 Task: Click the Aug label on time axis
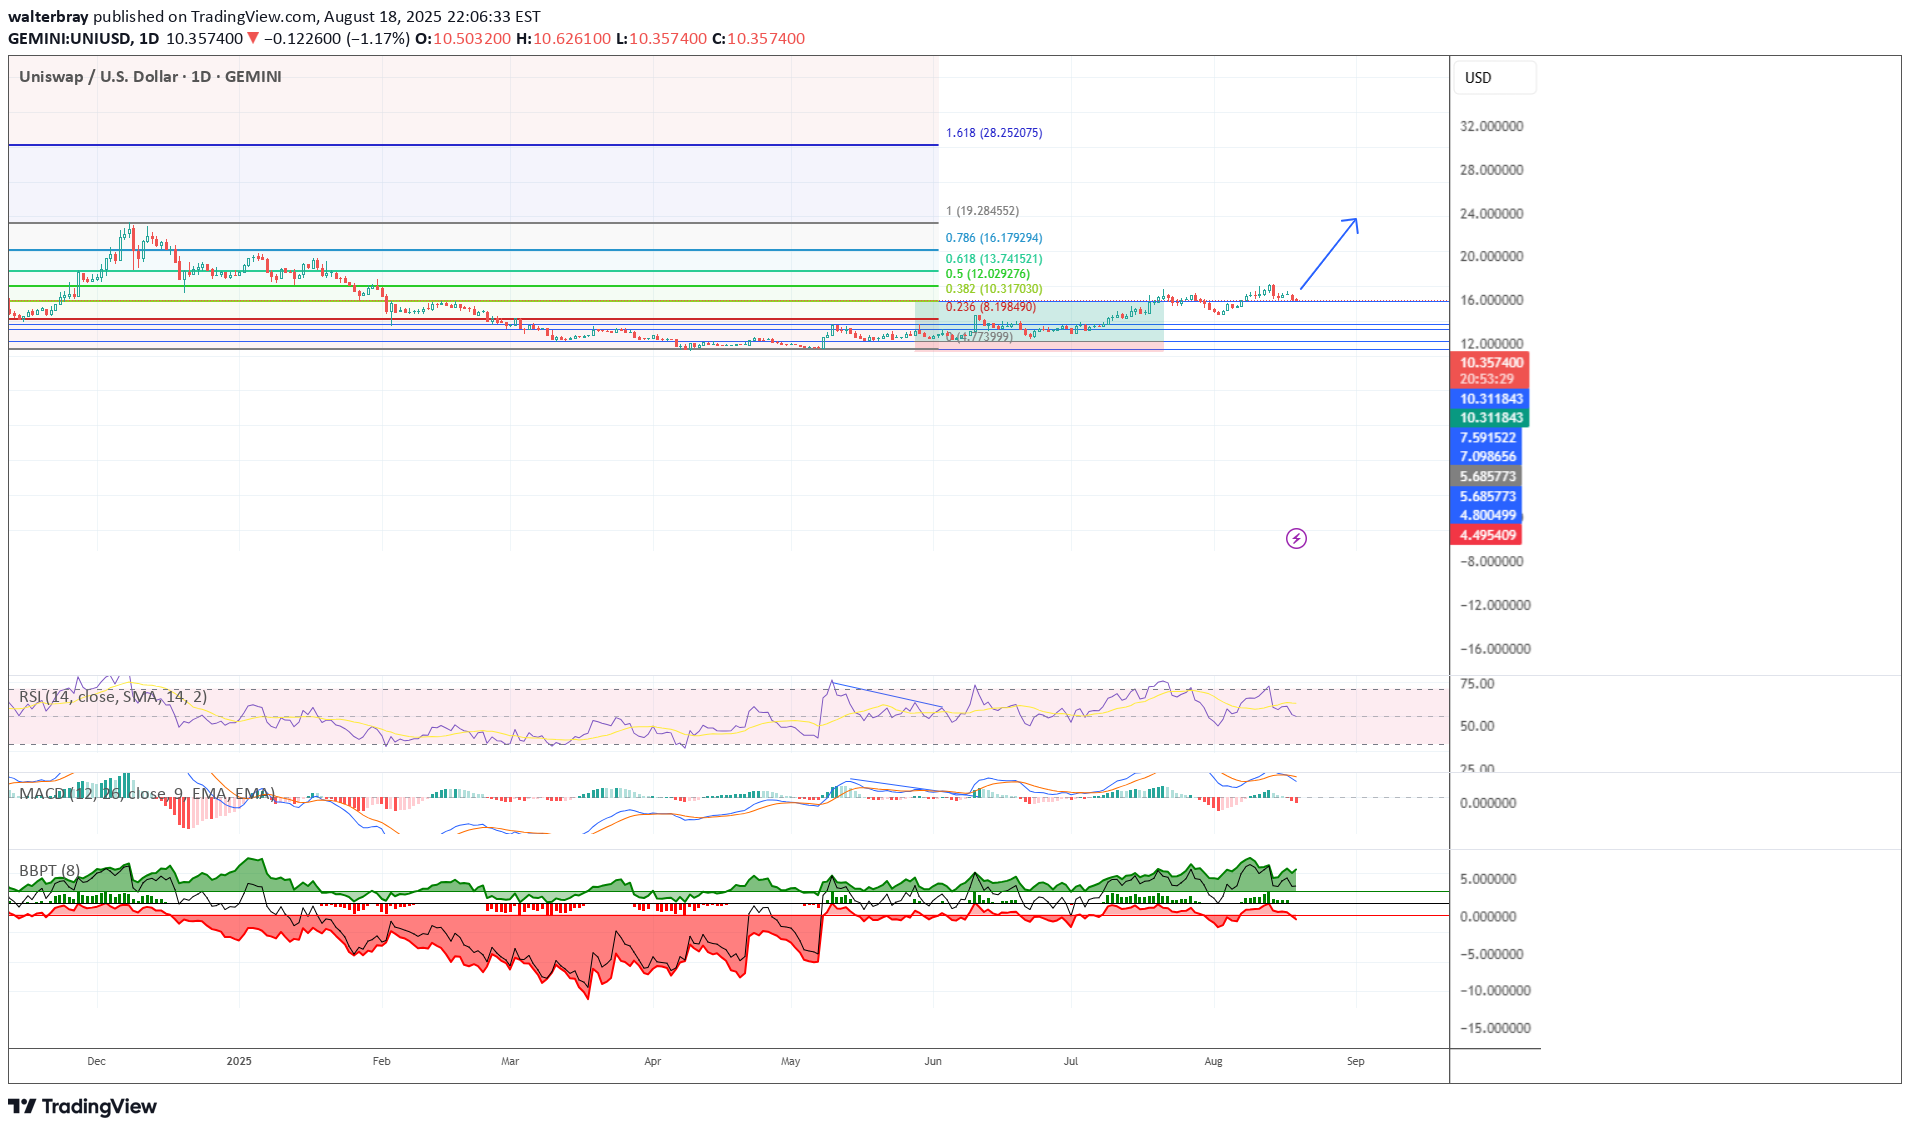point(1213,1061)
